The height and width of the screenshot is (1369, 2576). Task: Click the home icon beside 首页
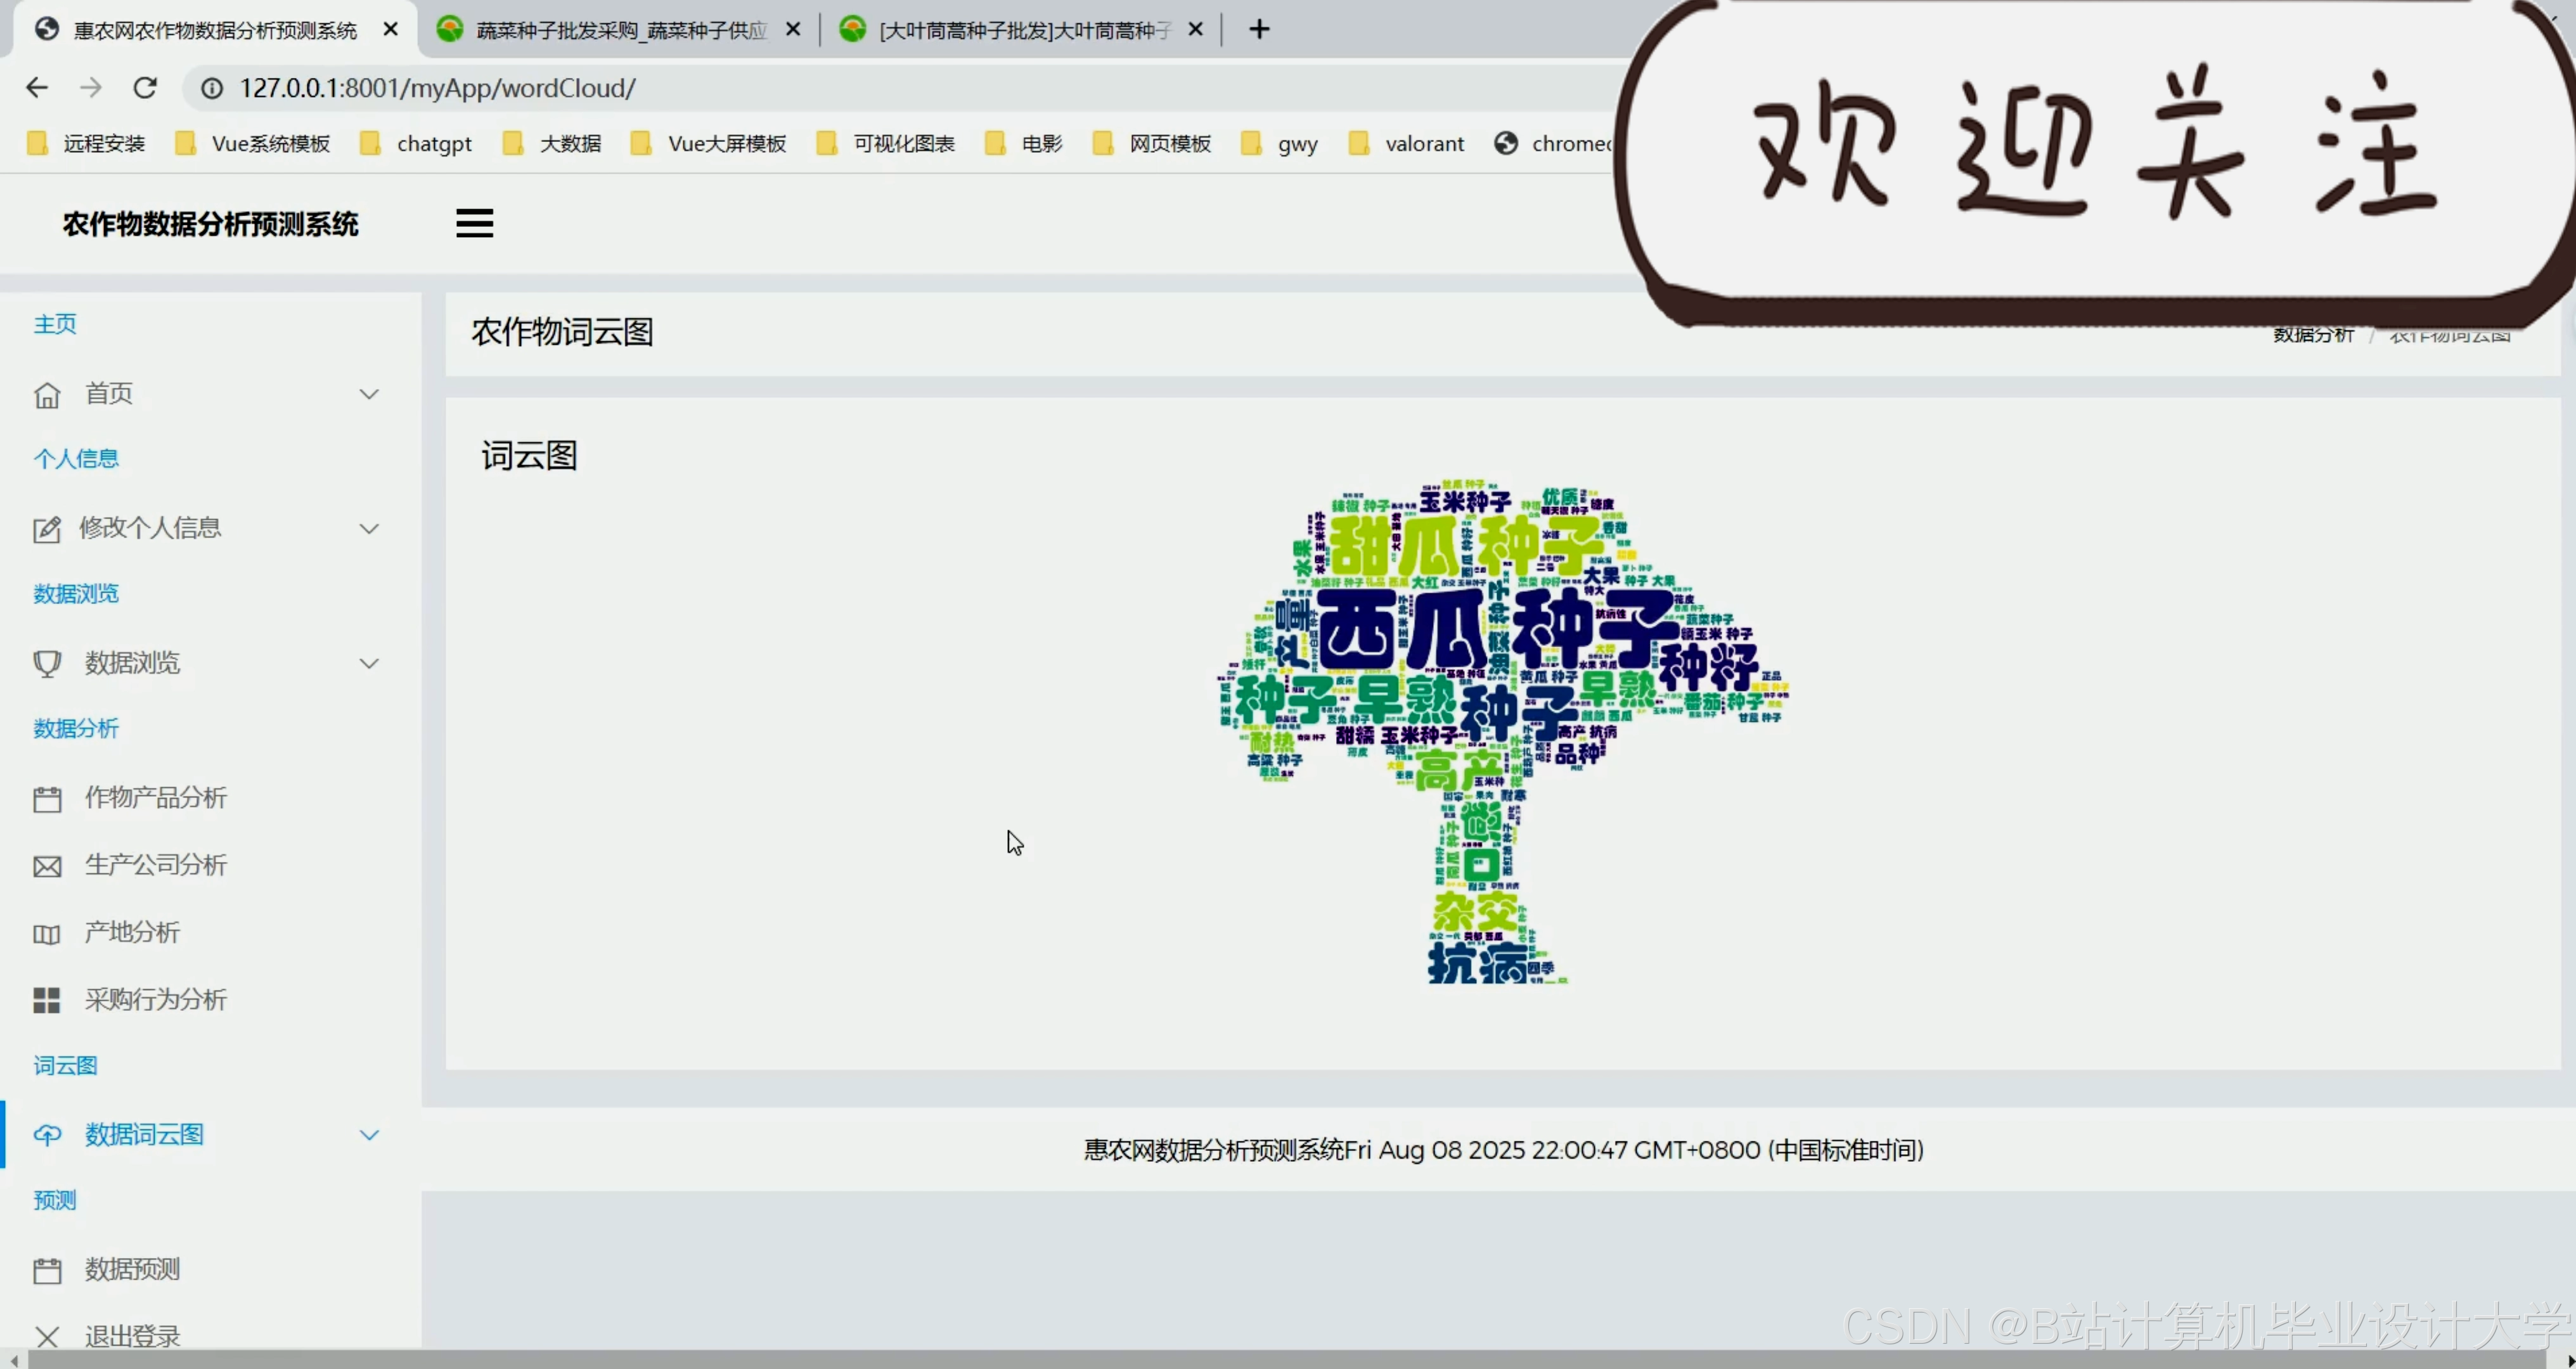47,395
